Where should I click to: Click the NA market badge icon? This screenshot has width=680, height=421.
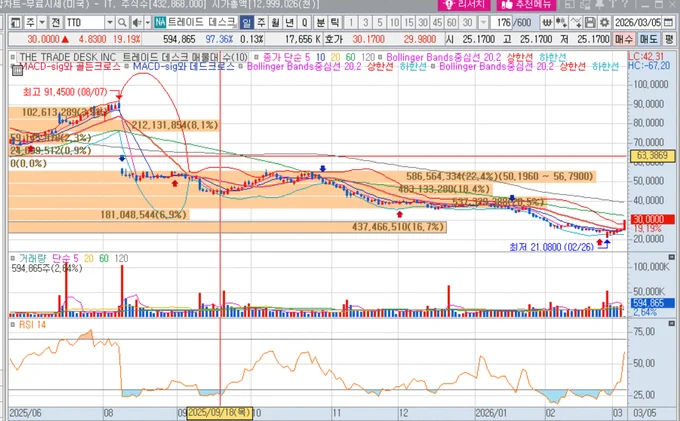pos(160,22)
